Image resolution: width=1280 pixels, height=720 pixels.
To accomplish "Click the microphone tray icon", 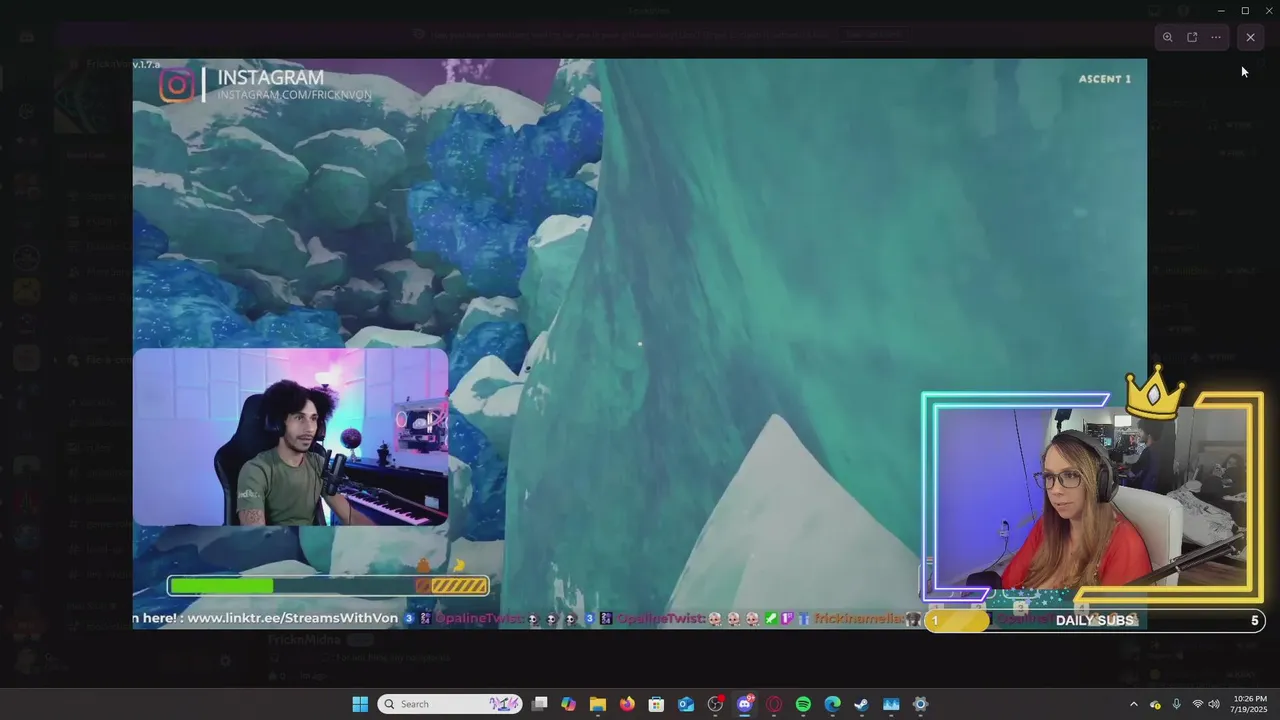I will 1177,704.
